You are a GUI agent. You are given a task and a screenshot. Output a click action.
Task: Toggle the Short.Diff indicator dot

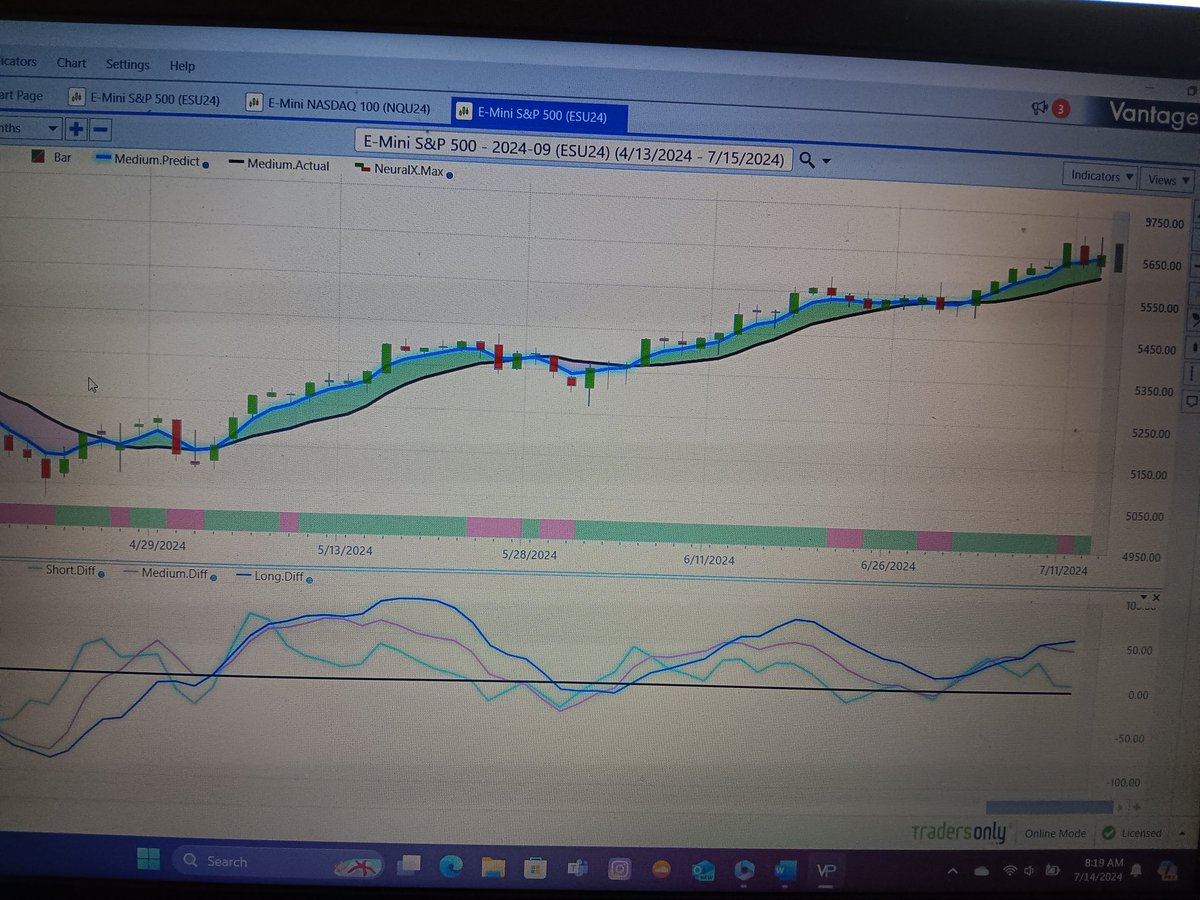(101, 574)
